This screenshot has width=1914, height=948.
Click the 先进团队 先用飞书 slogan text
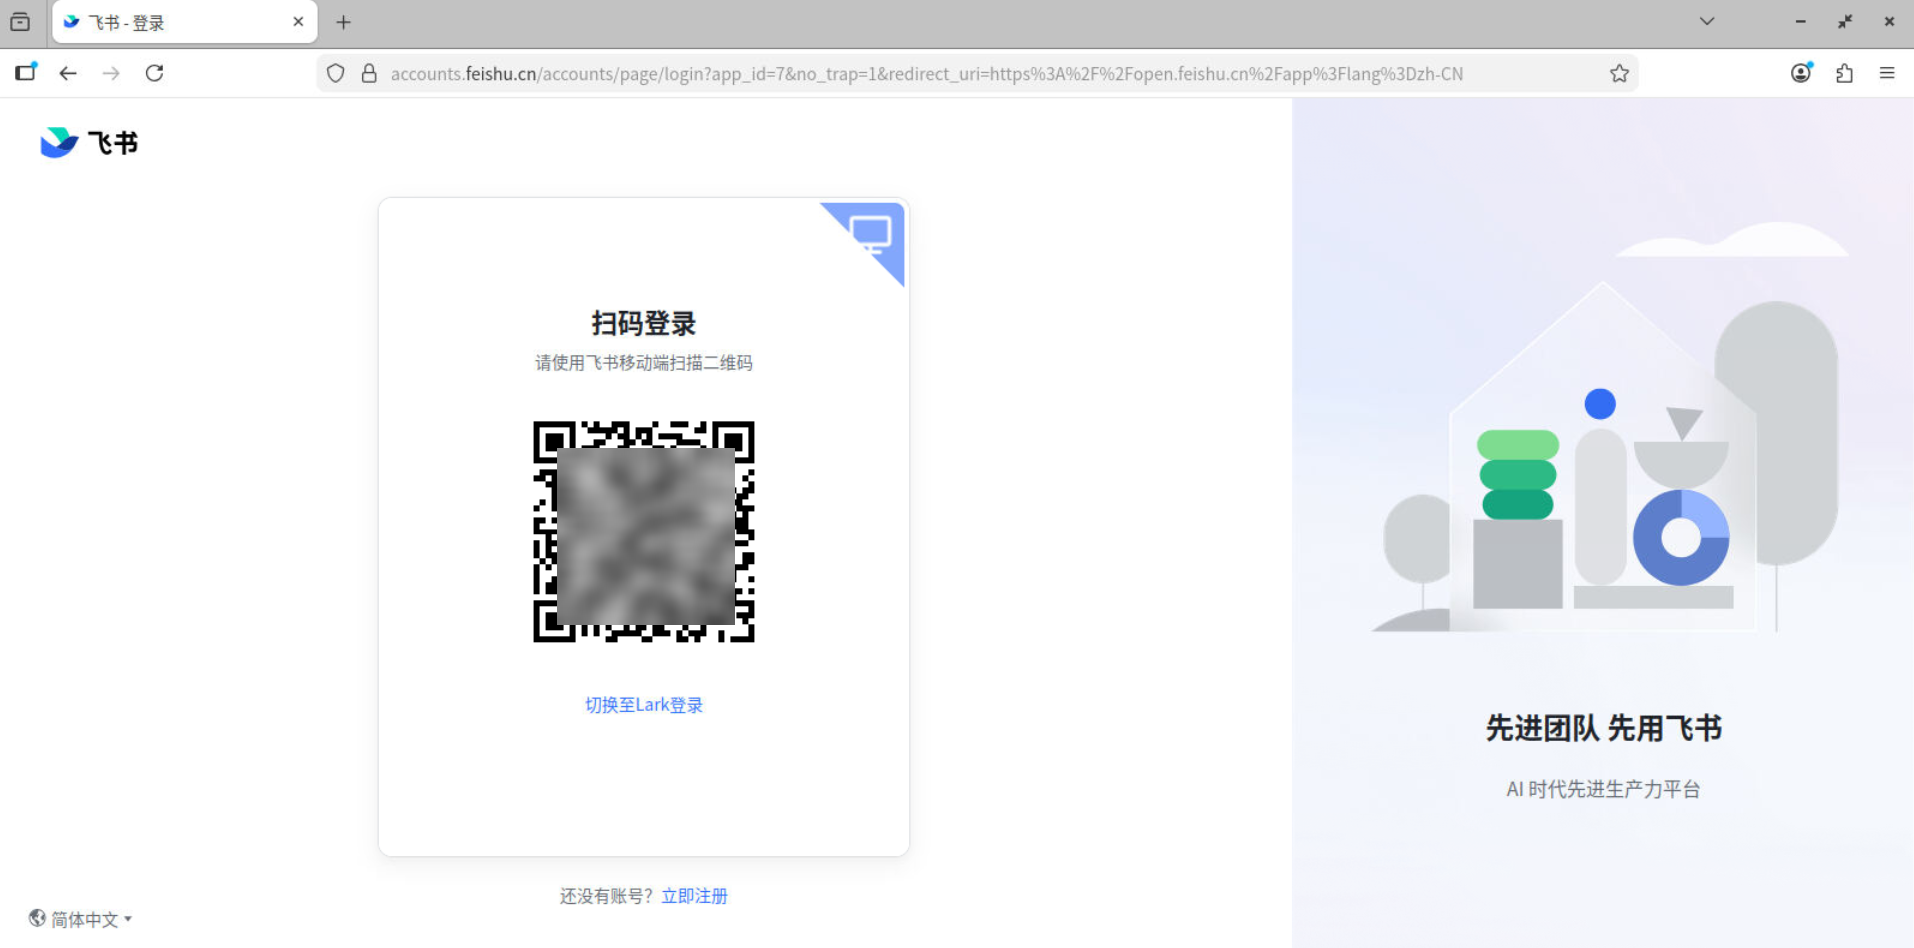1604,728
